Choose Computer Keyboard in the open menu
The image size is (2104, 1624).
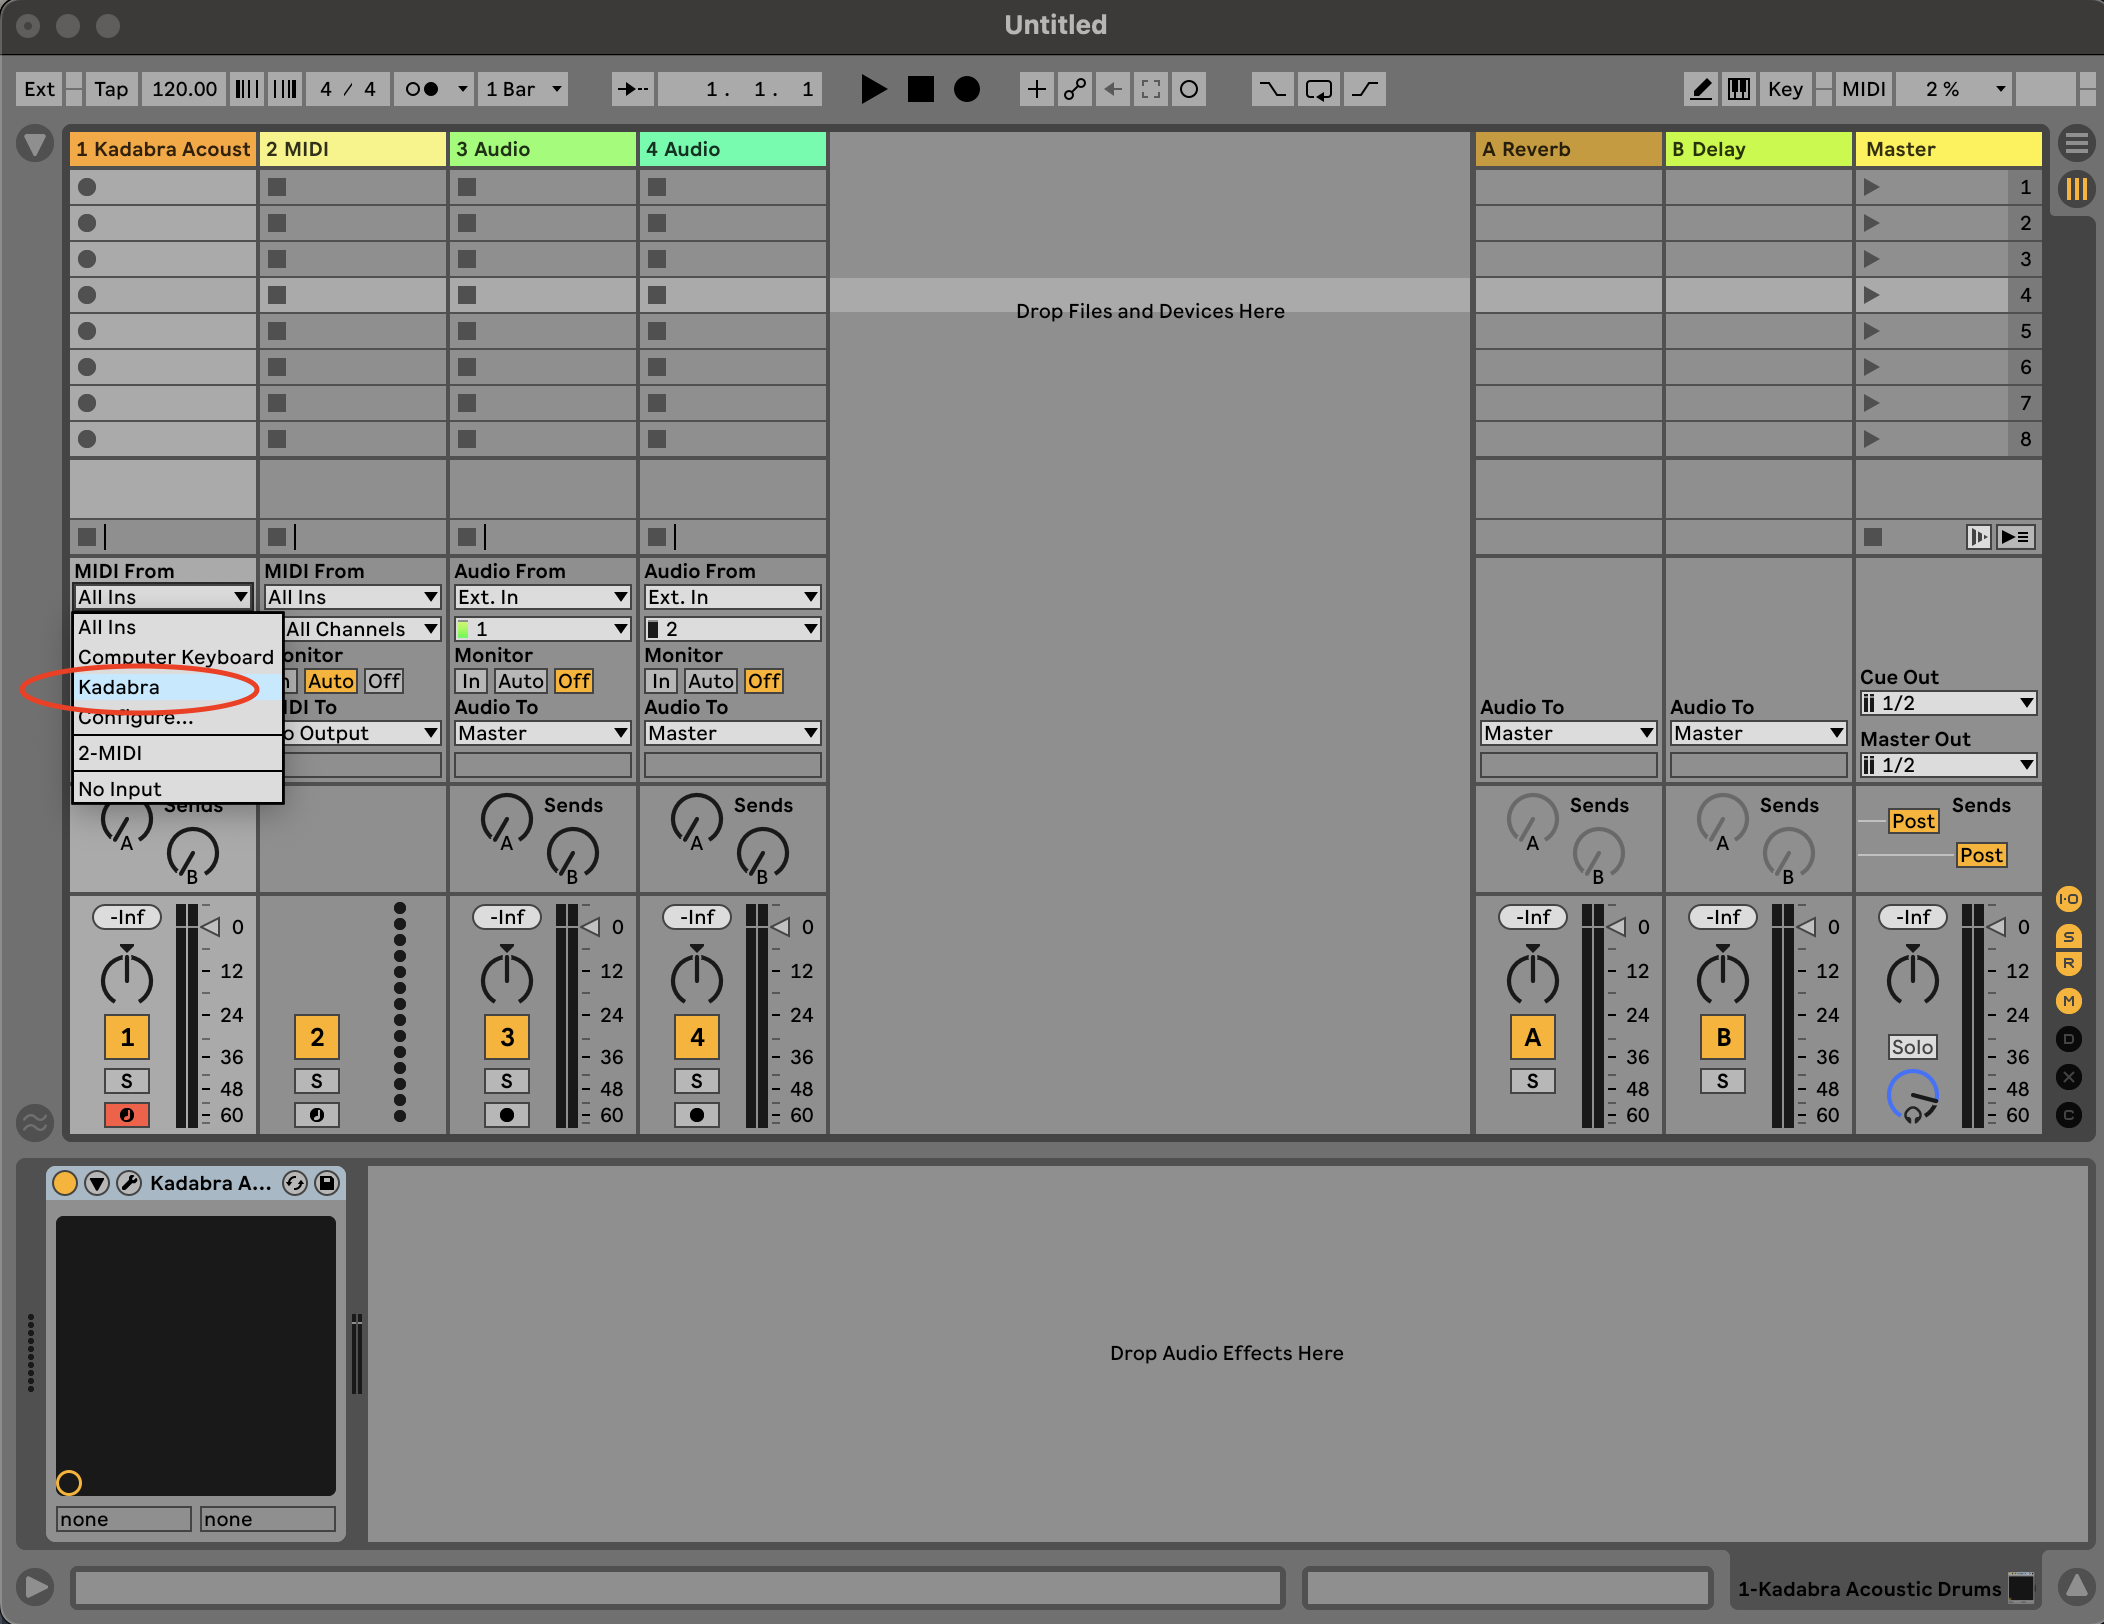[x=177, y=657]
